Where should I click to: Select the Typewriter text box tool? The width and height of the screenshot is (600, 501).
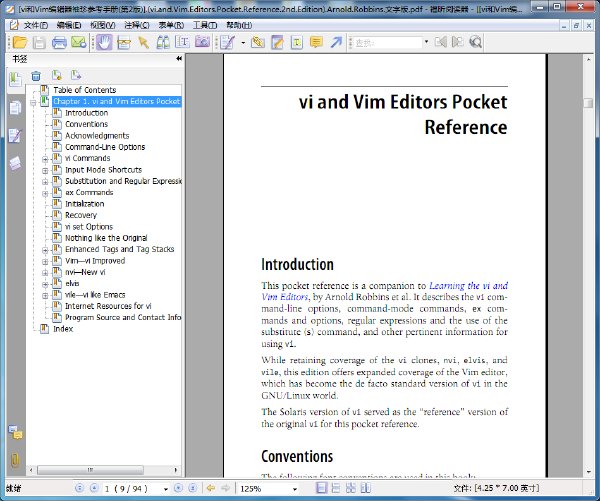click(x=297, y=42)
